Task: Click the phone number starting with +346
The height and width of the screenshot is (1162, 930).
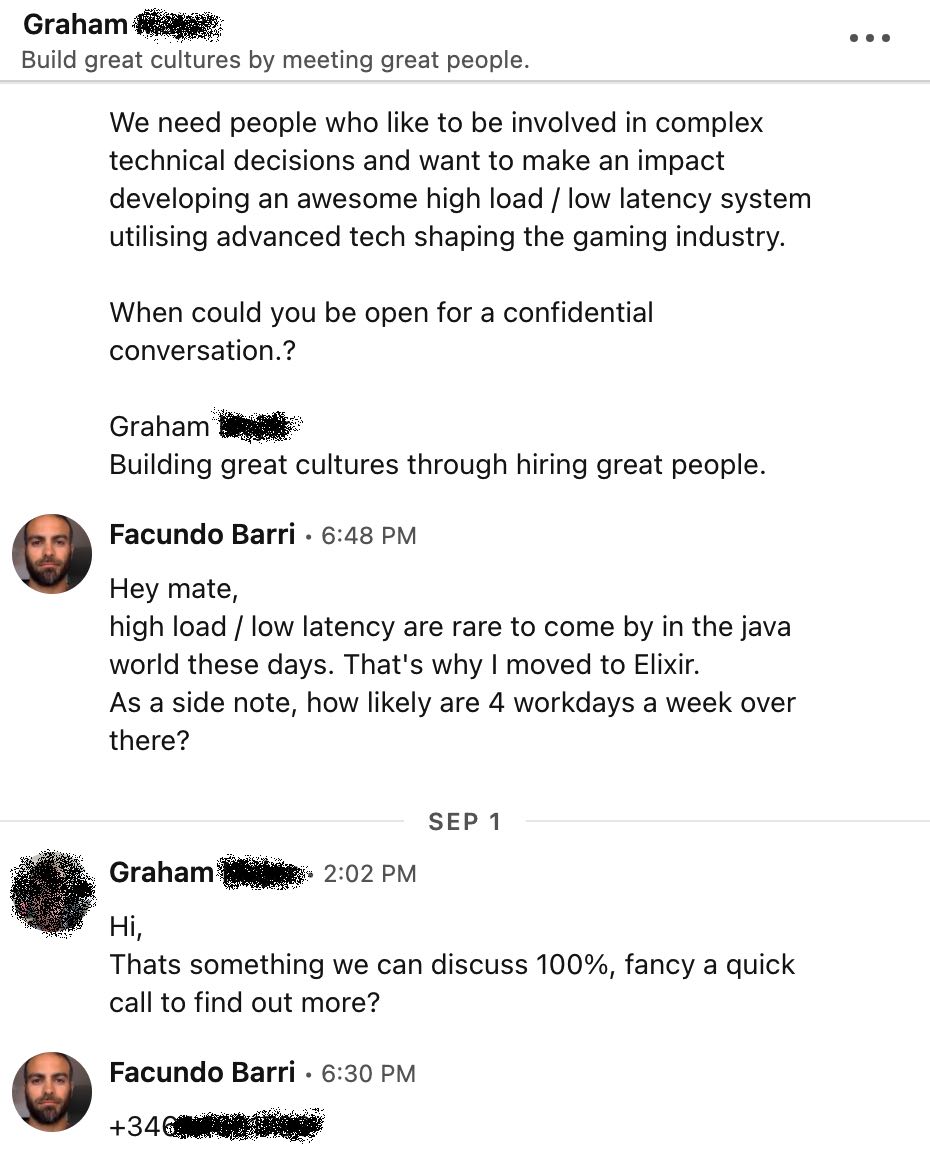Action: pyautogui.click(x=216, y=1127)
